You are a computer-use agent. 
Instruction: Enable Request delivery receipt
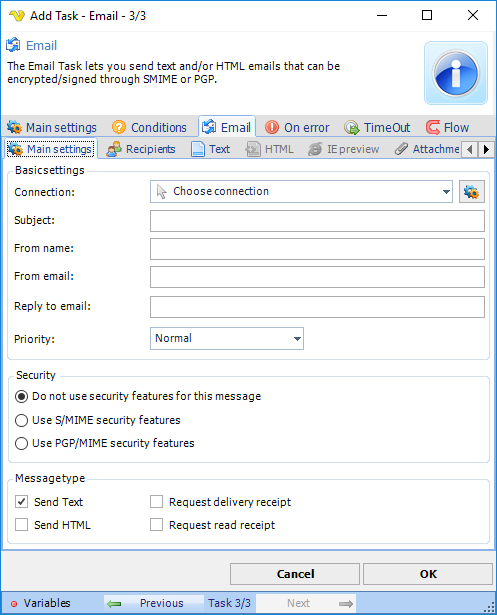click(157, 502)
